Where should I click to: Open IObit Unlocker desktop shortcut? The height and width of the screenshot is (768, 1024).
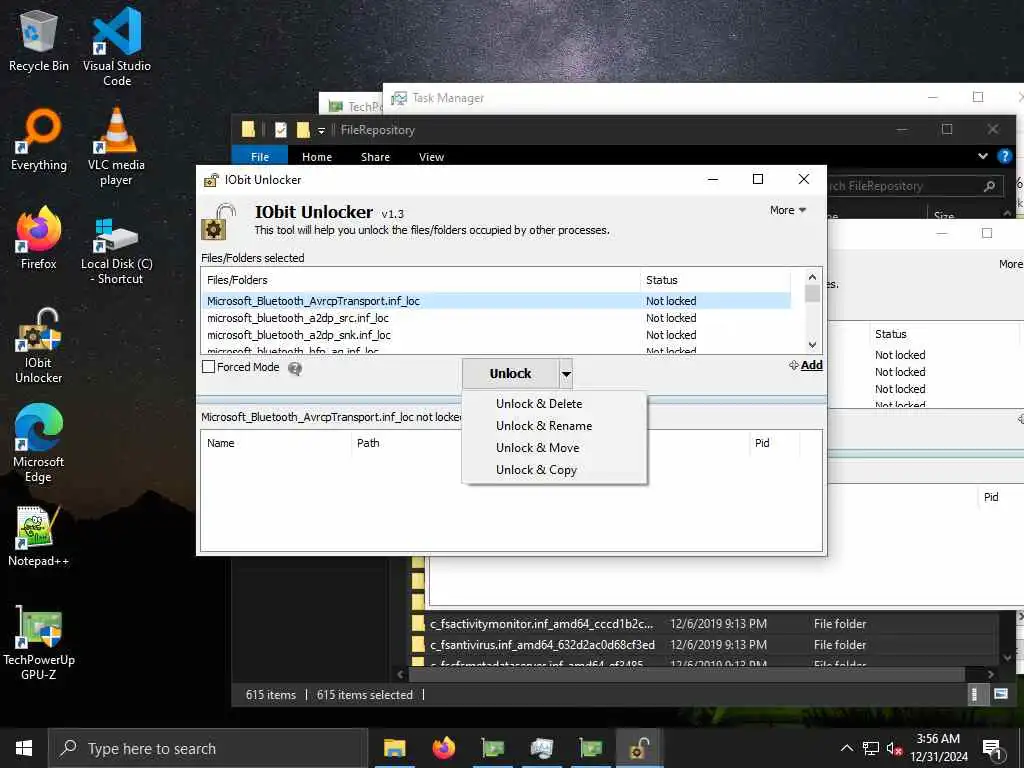point(39,346)
